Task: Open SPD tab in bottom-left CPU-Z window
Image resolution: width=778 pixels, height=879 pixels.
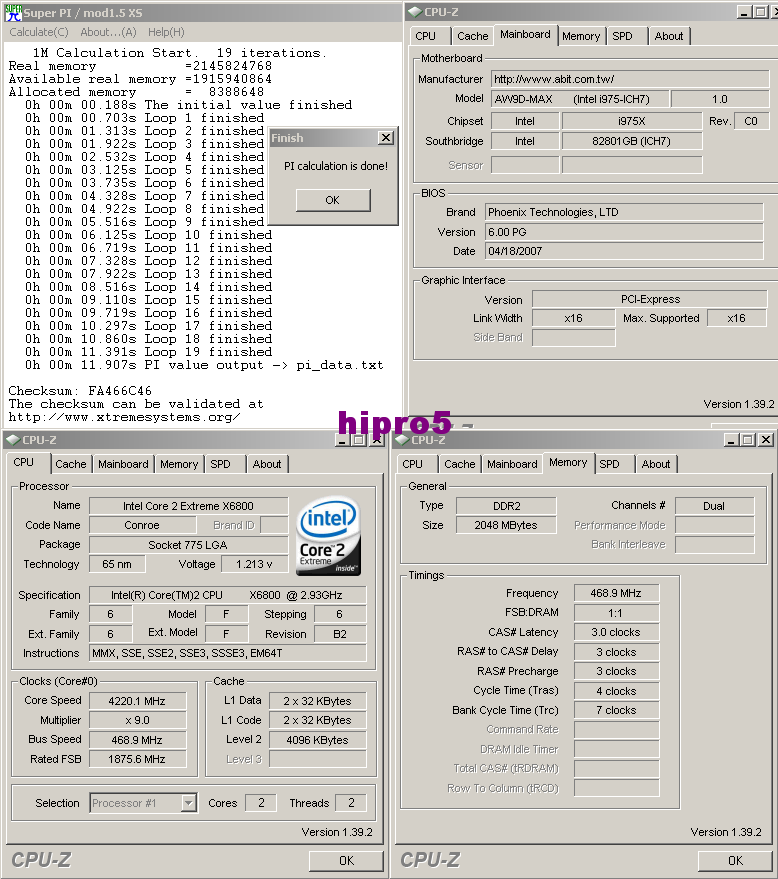Action: tap(224, 464)
